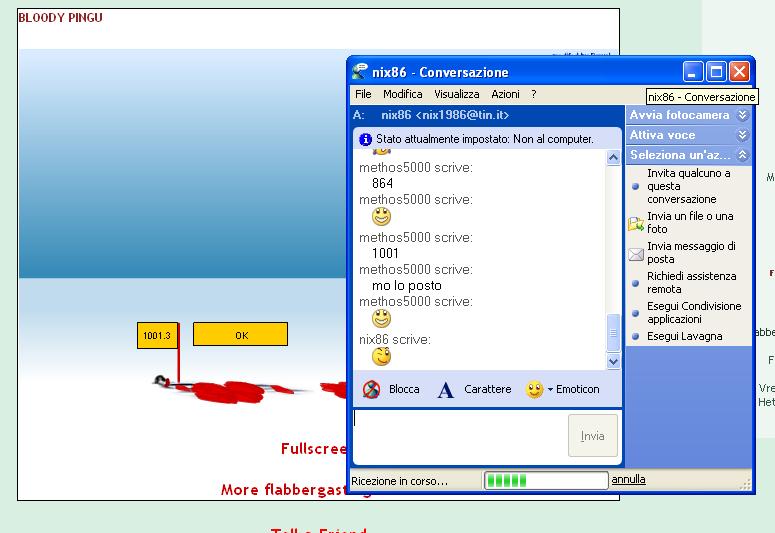This screenshot has width=775, height=533.
Task: Click the 'Stato attualmente impostato' notice
Action: tap(484, 139)
